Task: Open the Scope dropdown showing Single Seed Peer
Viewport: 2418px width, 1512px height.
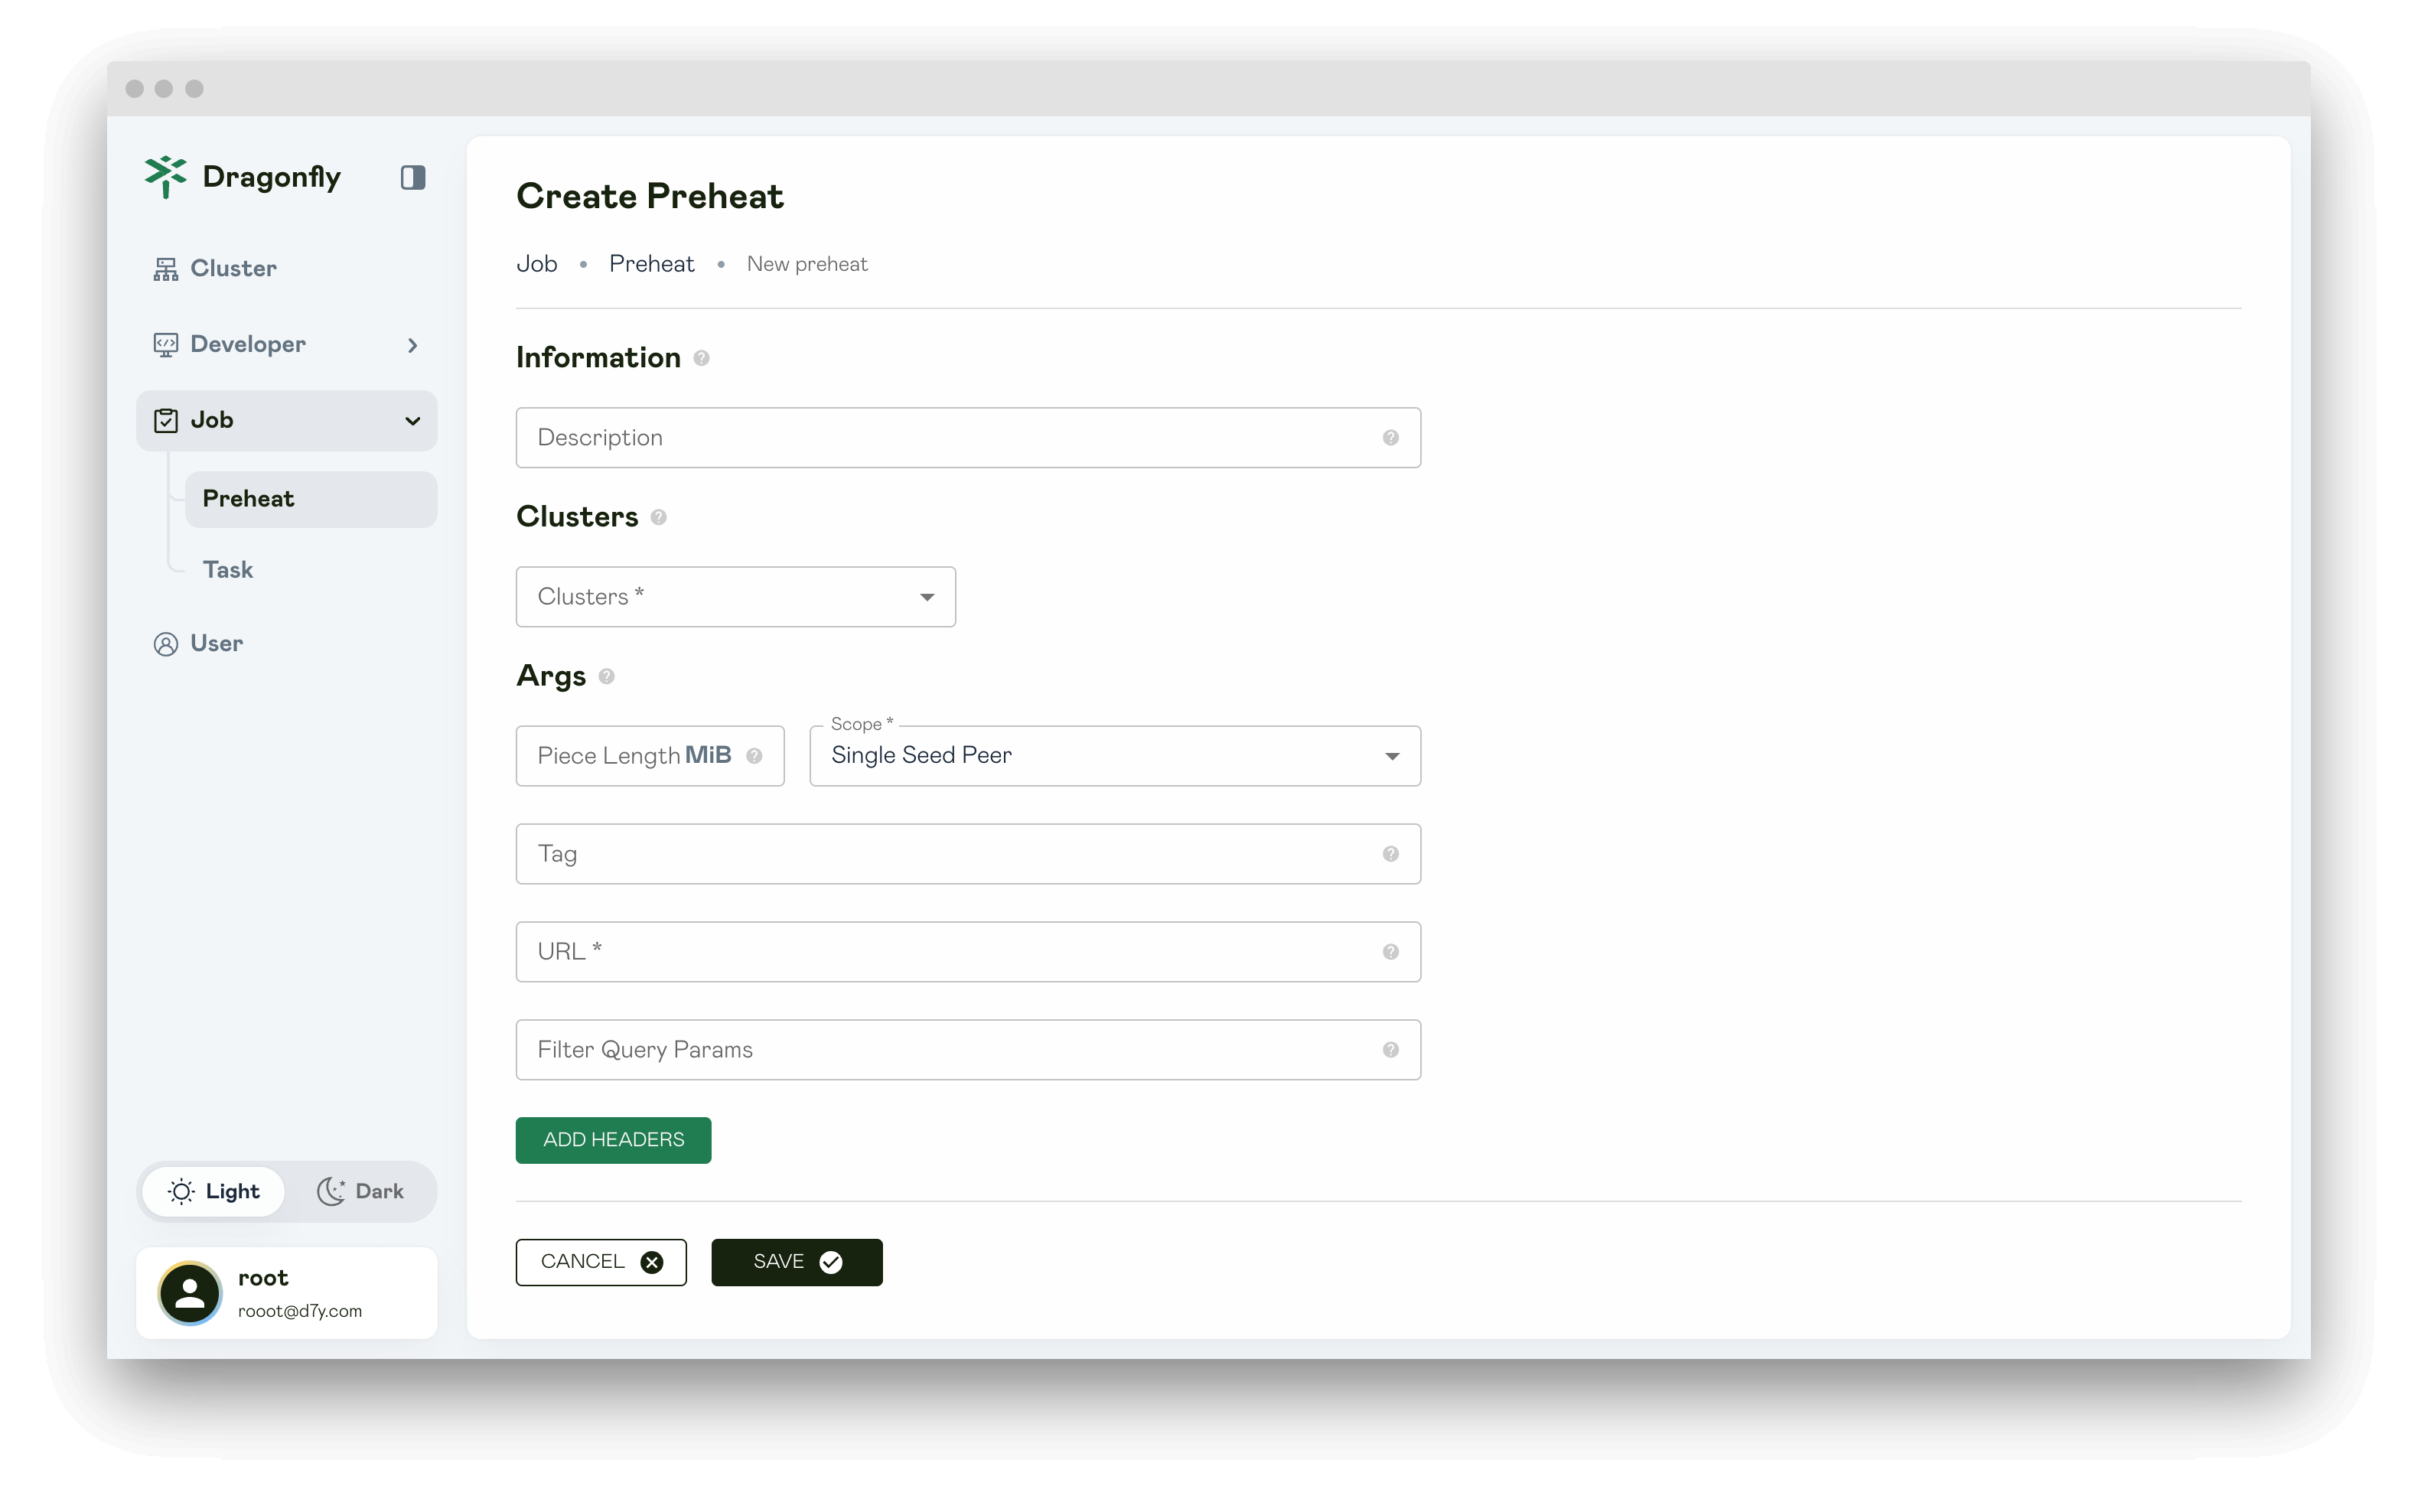Action: coord(1115,756)
